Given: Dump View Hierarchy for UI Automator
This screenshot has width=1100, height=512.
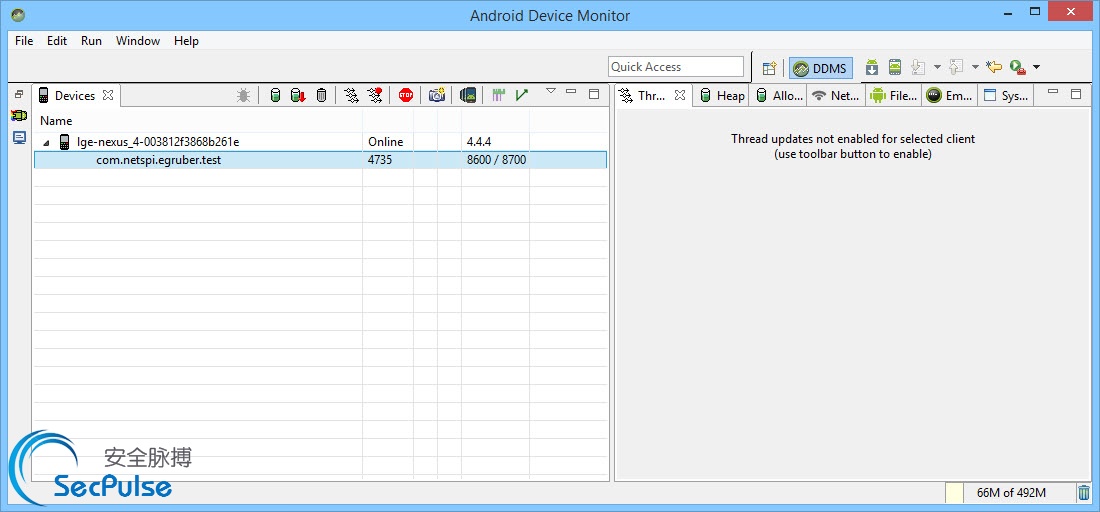Looking at the screenshot, I should click(x=468, y=95).
